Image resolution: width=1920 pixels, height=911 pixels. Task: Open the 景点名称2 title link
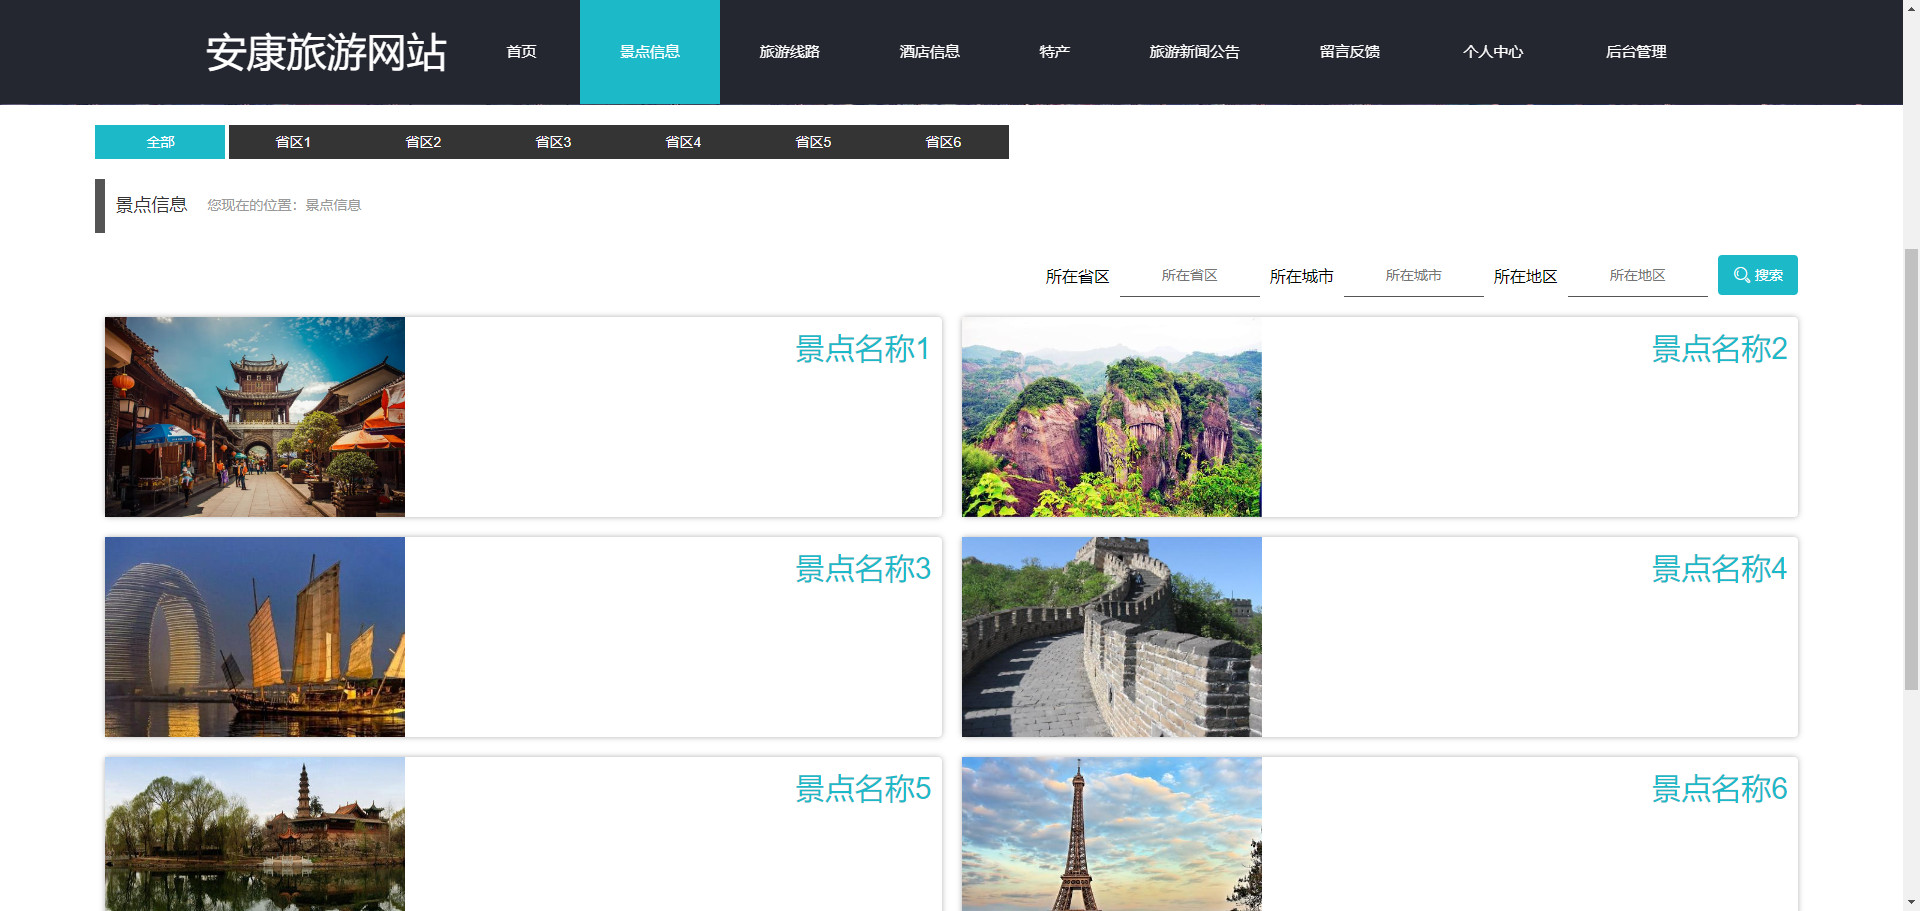point(1719,349)
